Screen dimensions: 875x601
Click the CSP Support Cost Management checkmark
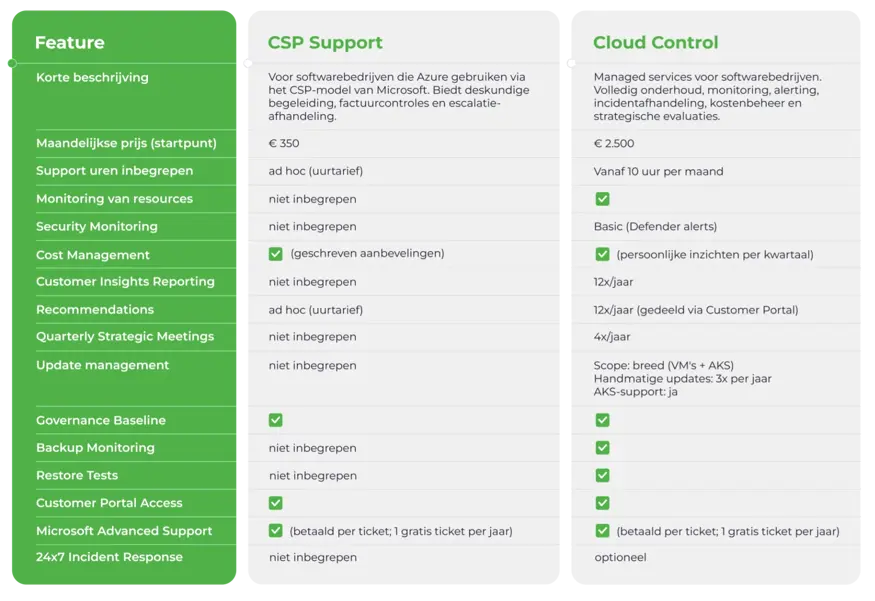click(x=276, y=254)
